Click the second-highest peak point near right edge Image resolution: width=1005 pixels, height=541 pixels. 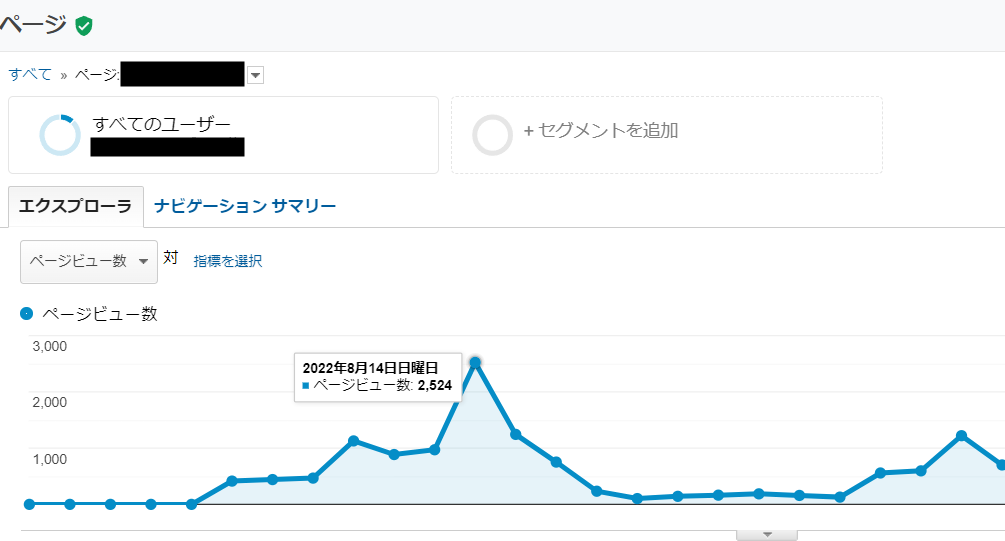(x=961, y=436)
